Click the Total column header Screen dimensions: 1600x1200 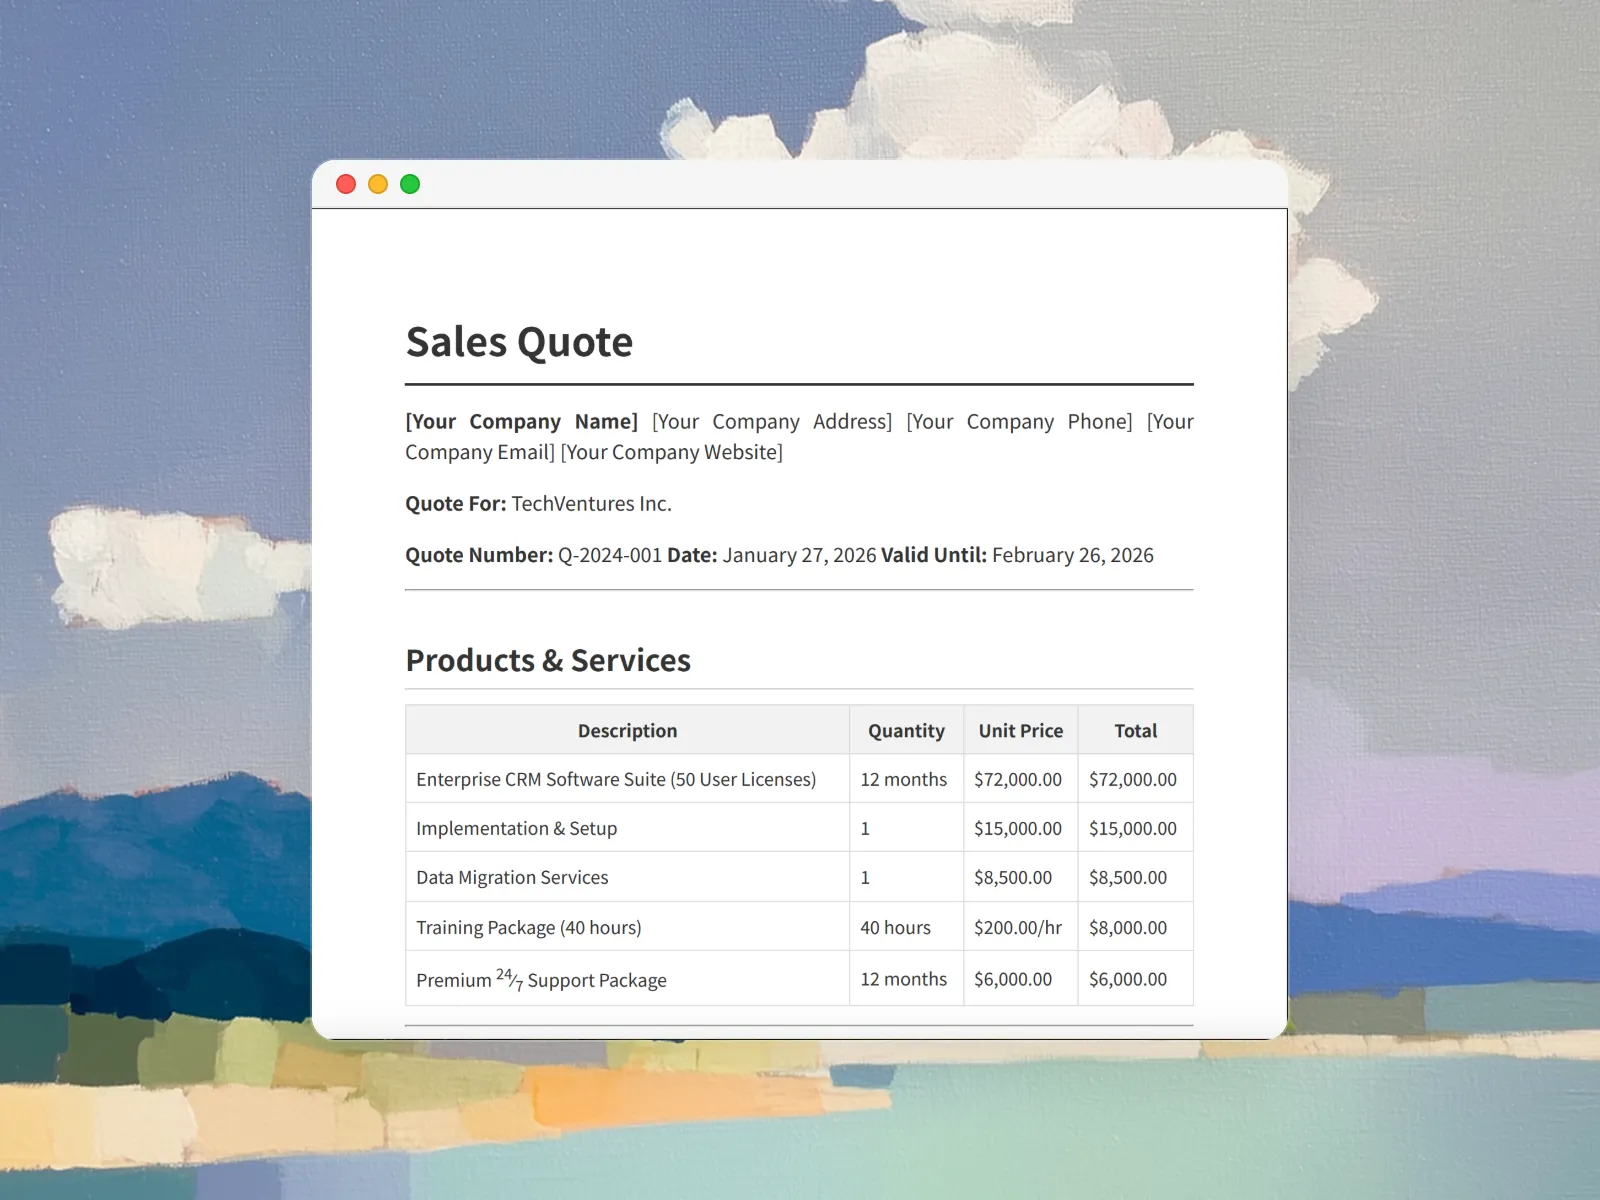(x=1135, y=731)
